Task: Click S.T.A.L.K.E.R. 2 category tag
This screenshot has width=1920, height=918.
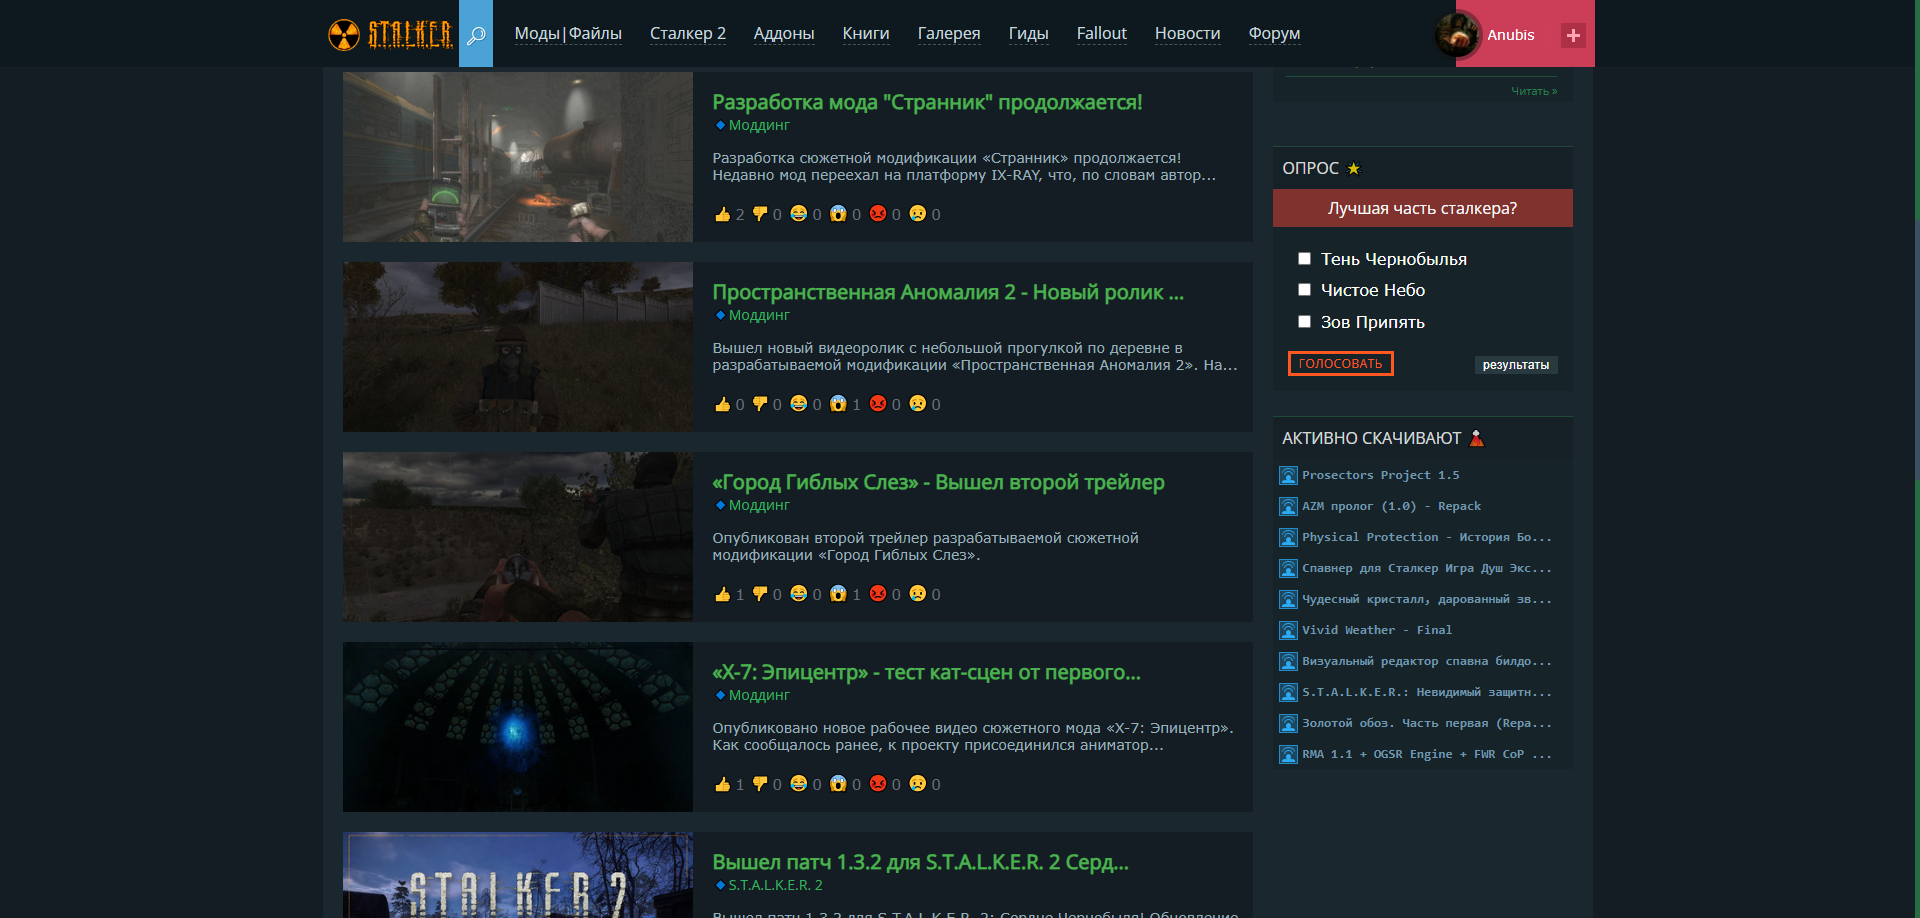Action: [775, 885]
